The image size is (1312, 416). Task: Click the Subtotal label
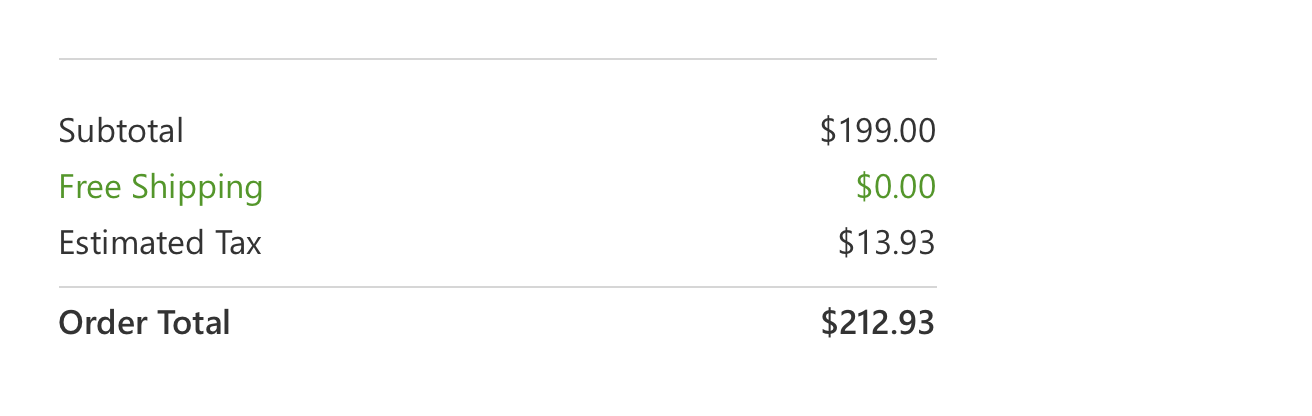pyautogui.click(x=121, y=131)
